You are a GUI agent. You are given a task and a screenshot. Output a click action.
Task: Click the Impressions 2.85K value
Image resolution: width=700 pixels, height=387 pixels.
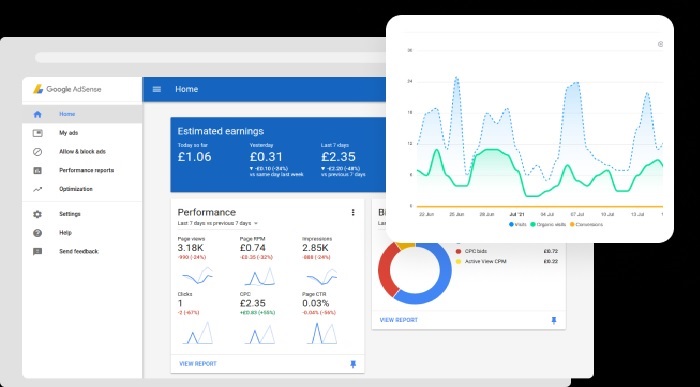(x=316, y=248)
